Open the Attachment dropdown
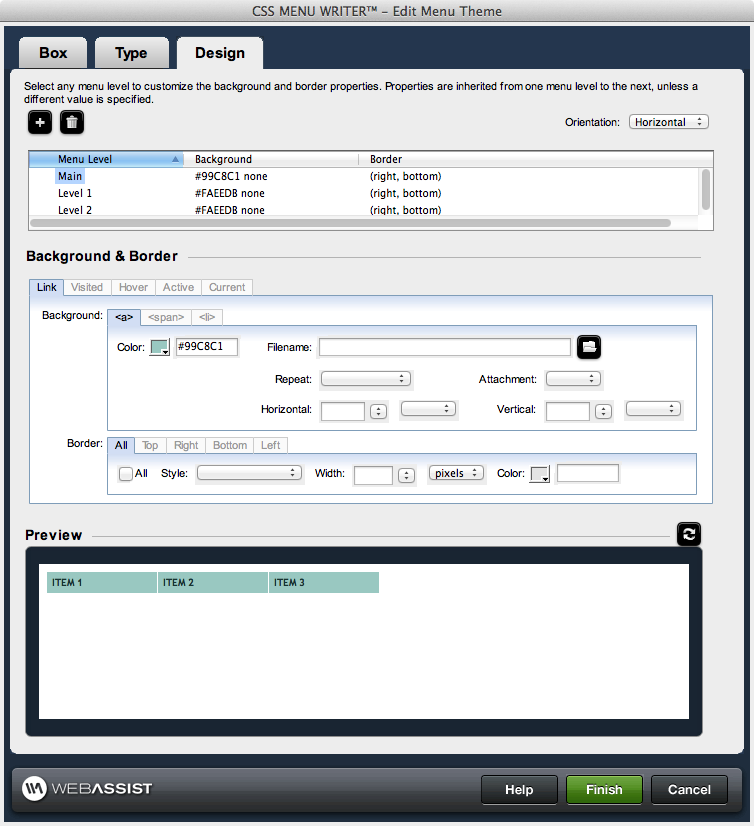754x826 pixels. pos(573,379)
